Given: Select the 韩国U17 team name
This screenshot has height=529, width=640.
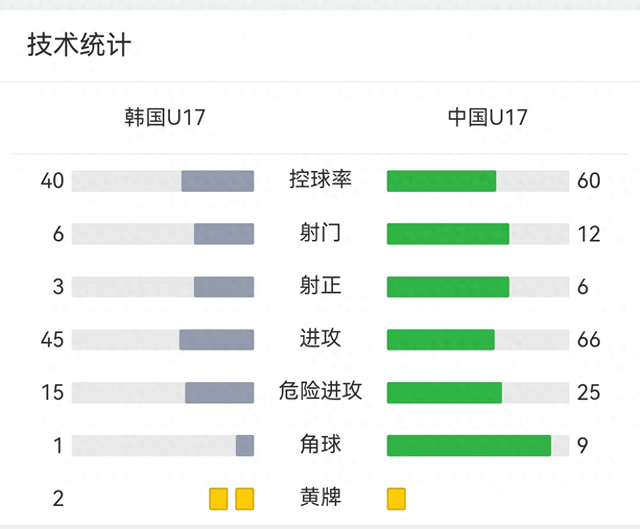Looking at the screenshot, I should (x=164, y=117).
